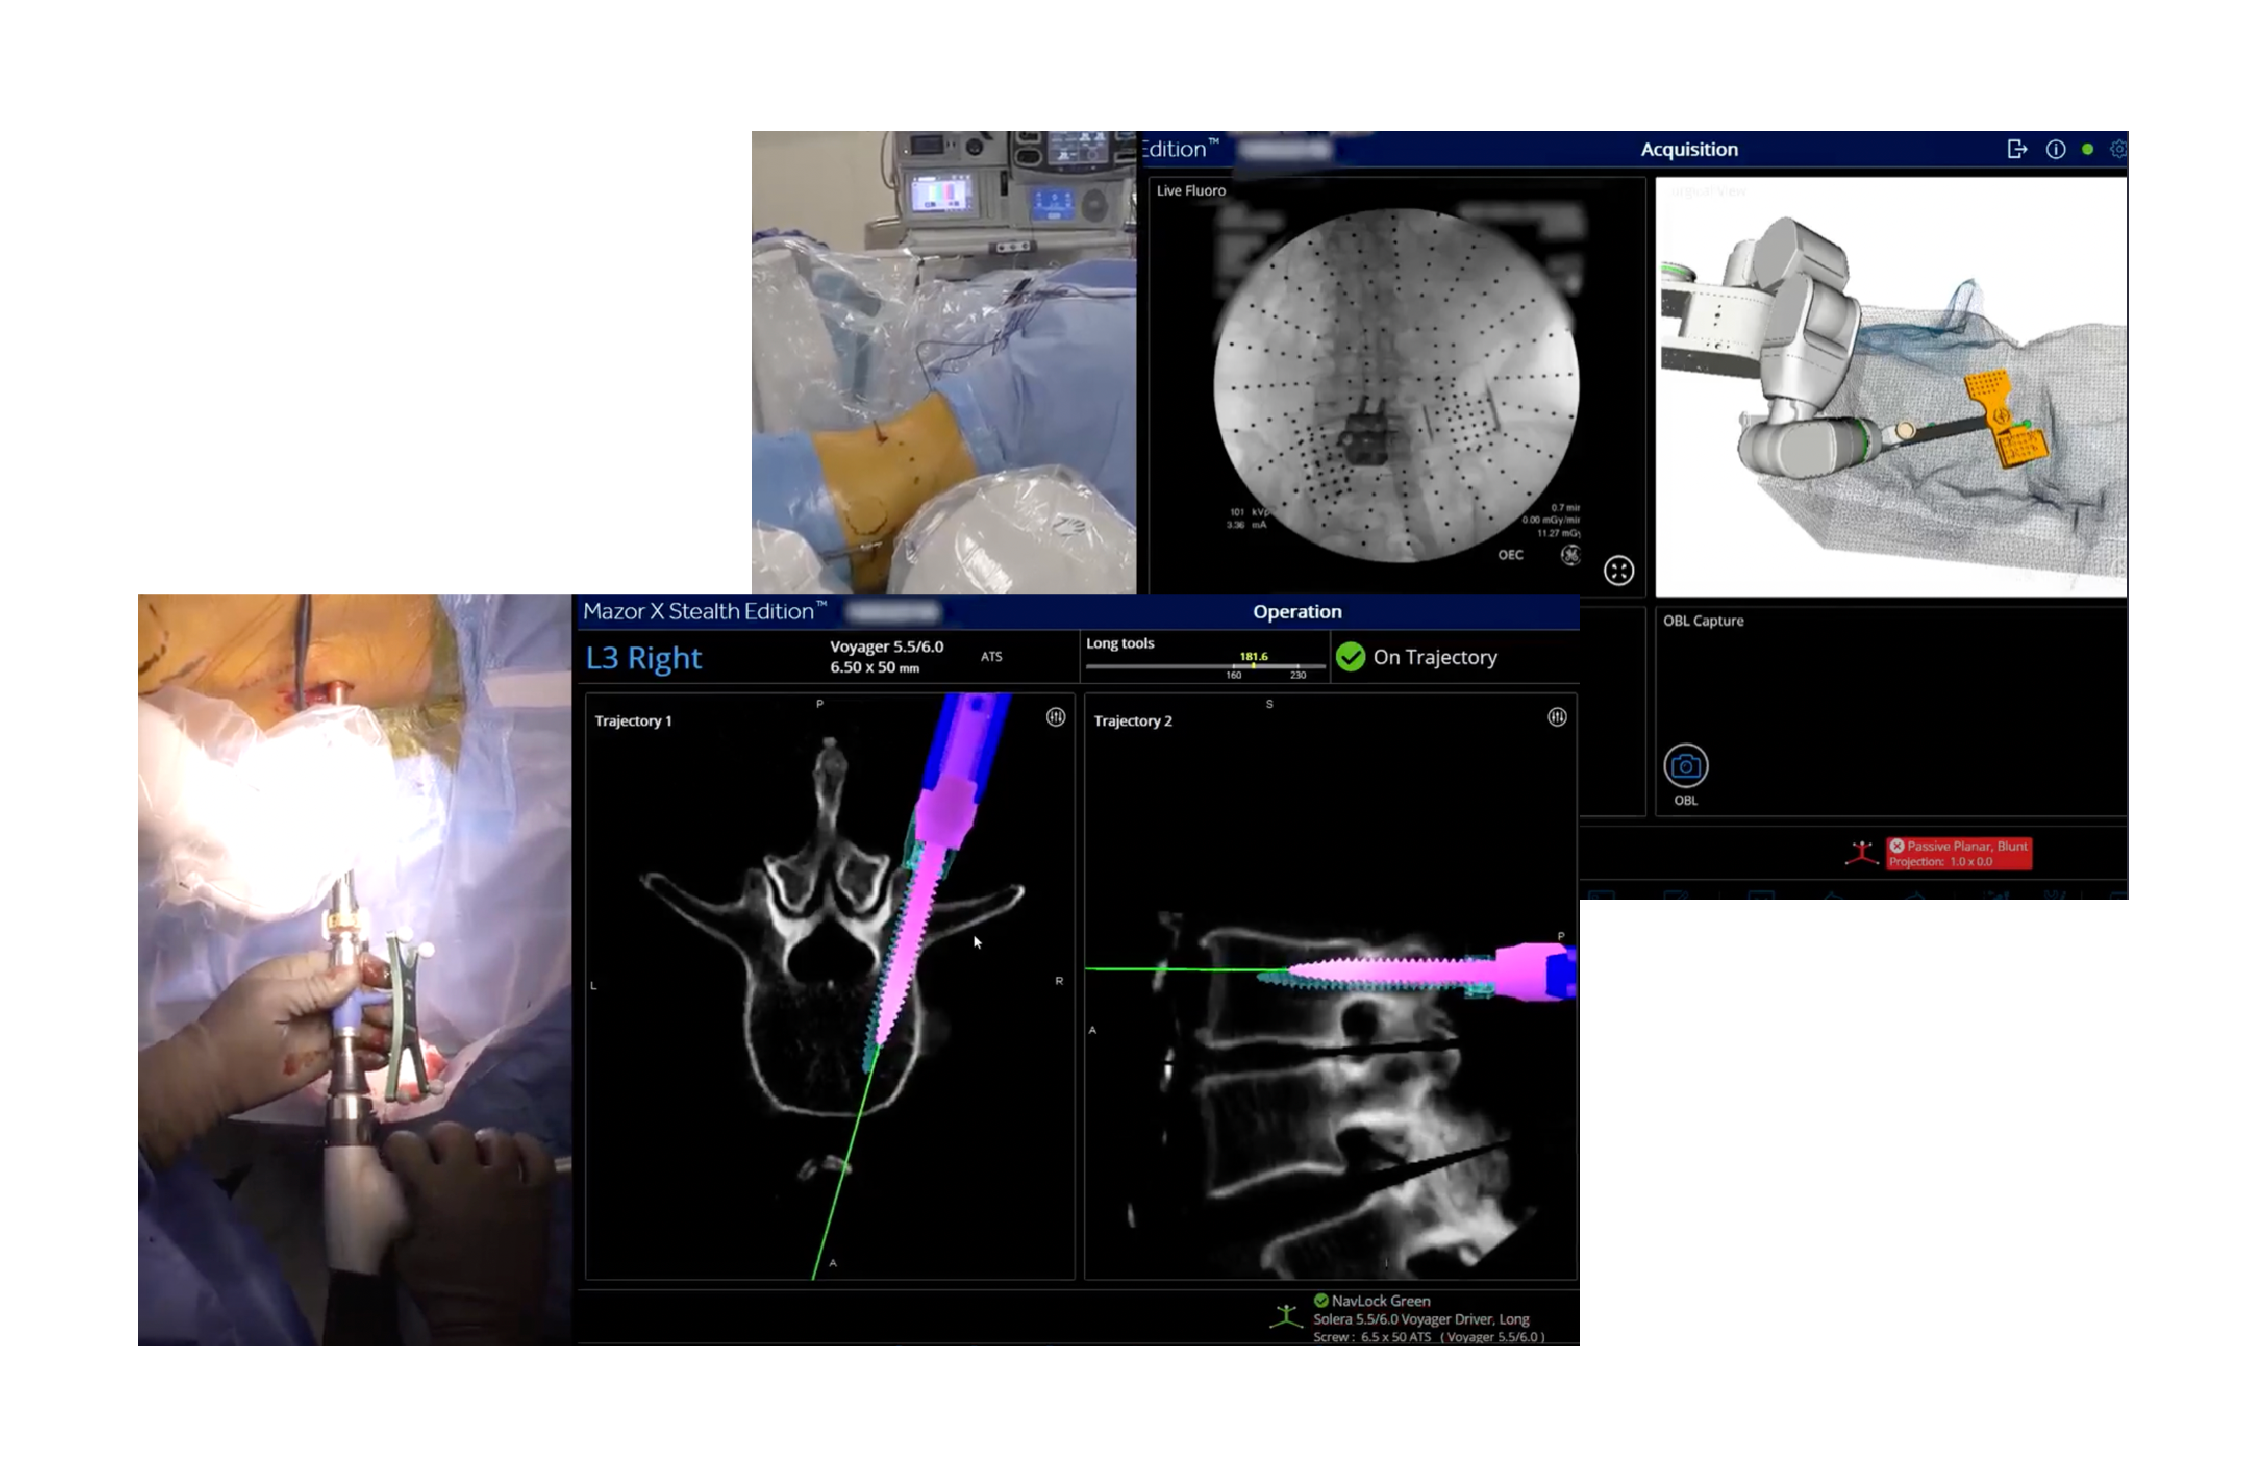Viewport: 2267px width, 1478px height.
Task: Click the OBL Capture panel title
Action: click(x=1703, y=621)
